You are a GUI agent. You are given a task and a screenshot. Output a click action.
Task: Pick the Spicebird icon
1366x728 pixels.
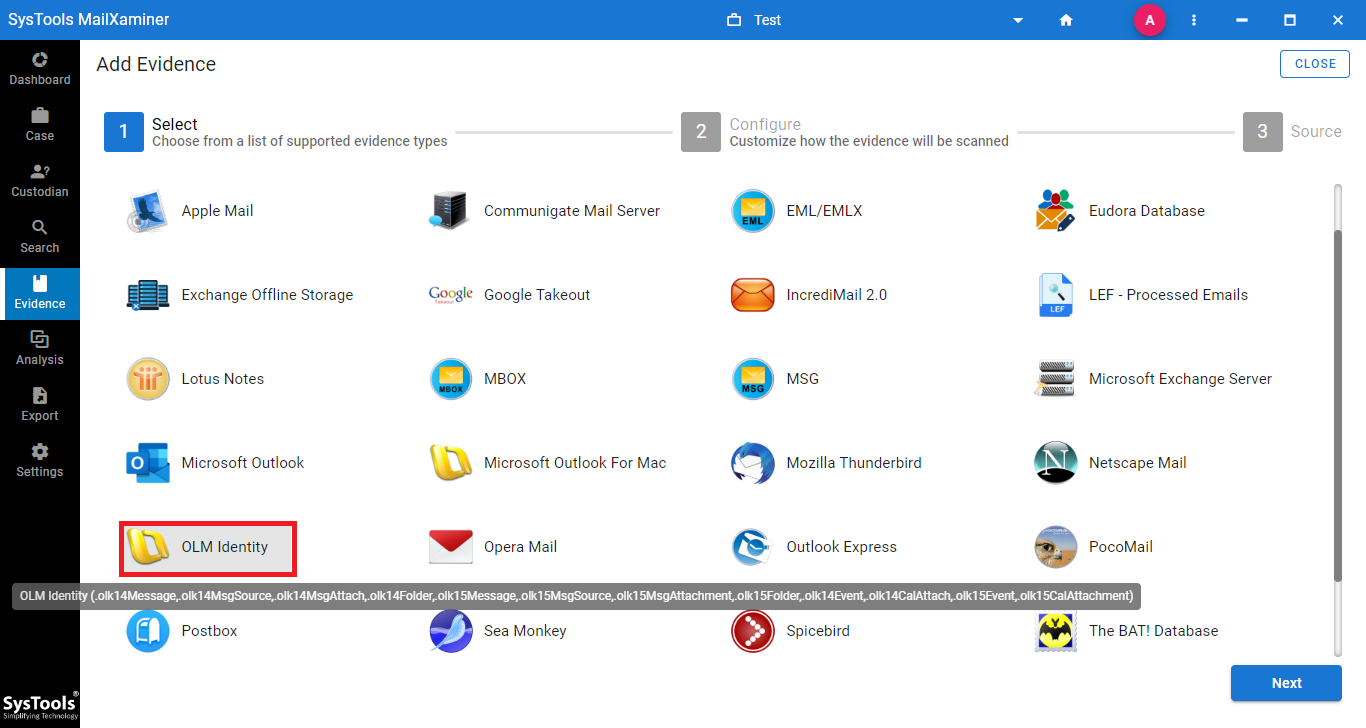coord(753,631)
